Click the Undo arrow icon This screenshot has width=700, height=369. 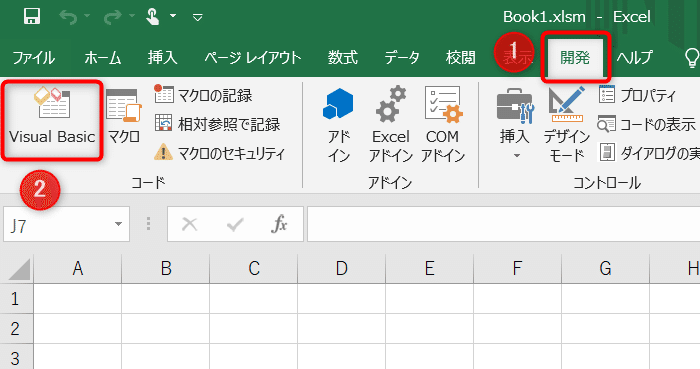click(x=68, y=17)
